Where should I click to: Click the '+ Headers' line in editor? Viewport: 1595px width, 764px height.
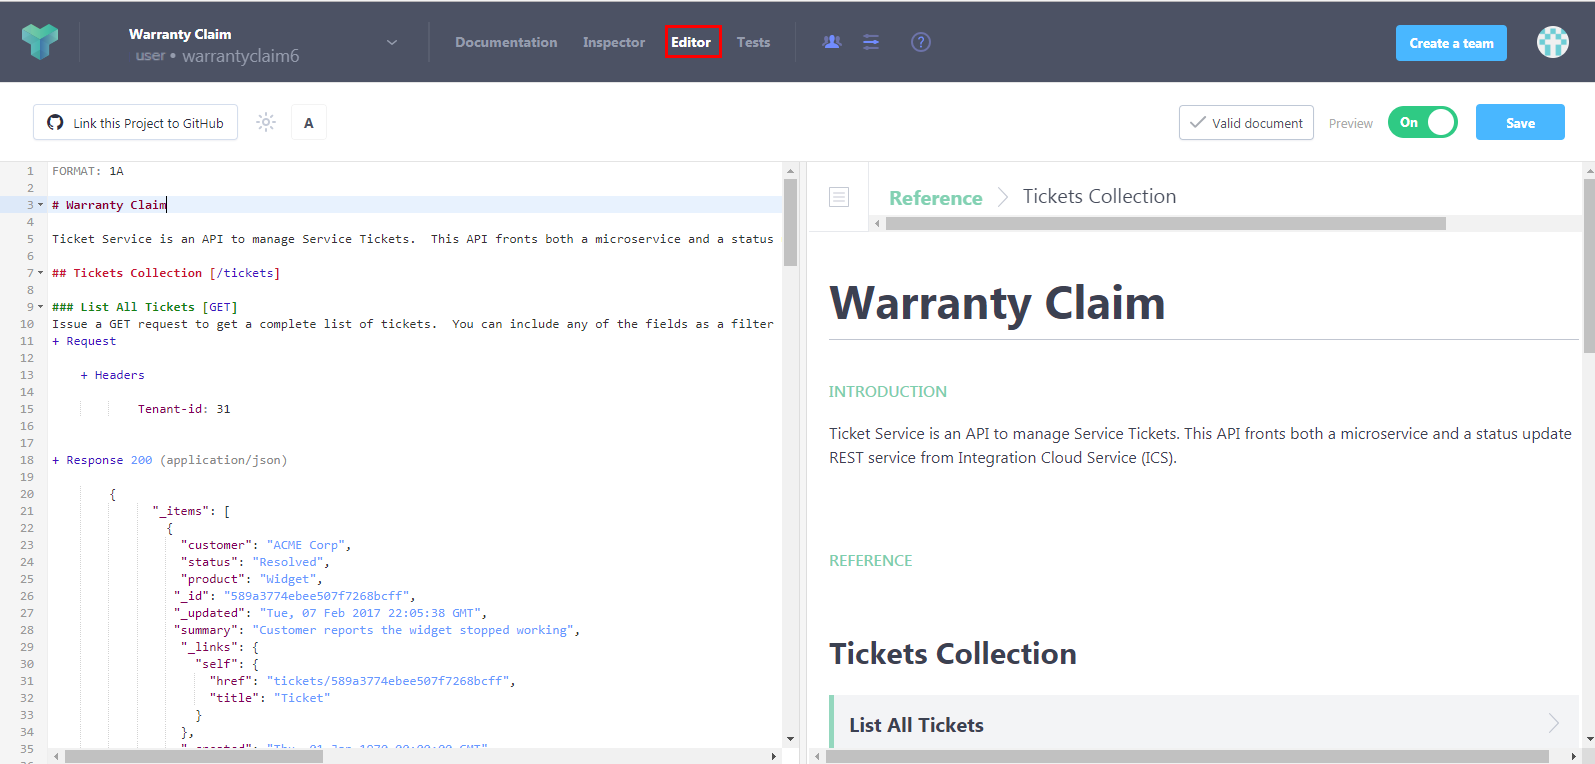point(112,375)
